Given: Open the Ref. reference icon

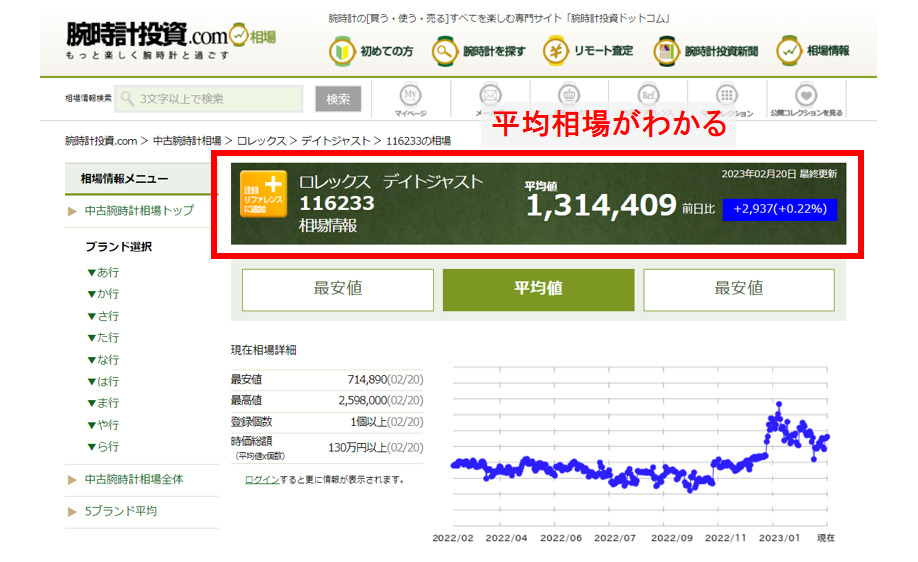Looking at the screenshot, I should tap(648, 95).
